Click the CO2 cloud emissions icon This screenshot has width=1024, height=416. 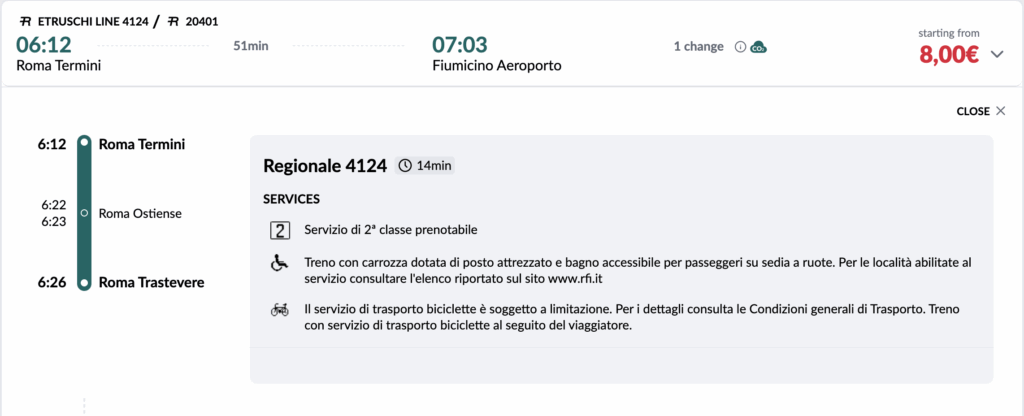pos(759,47)
